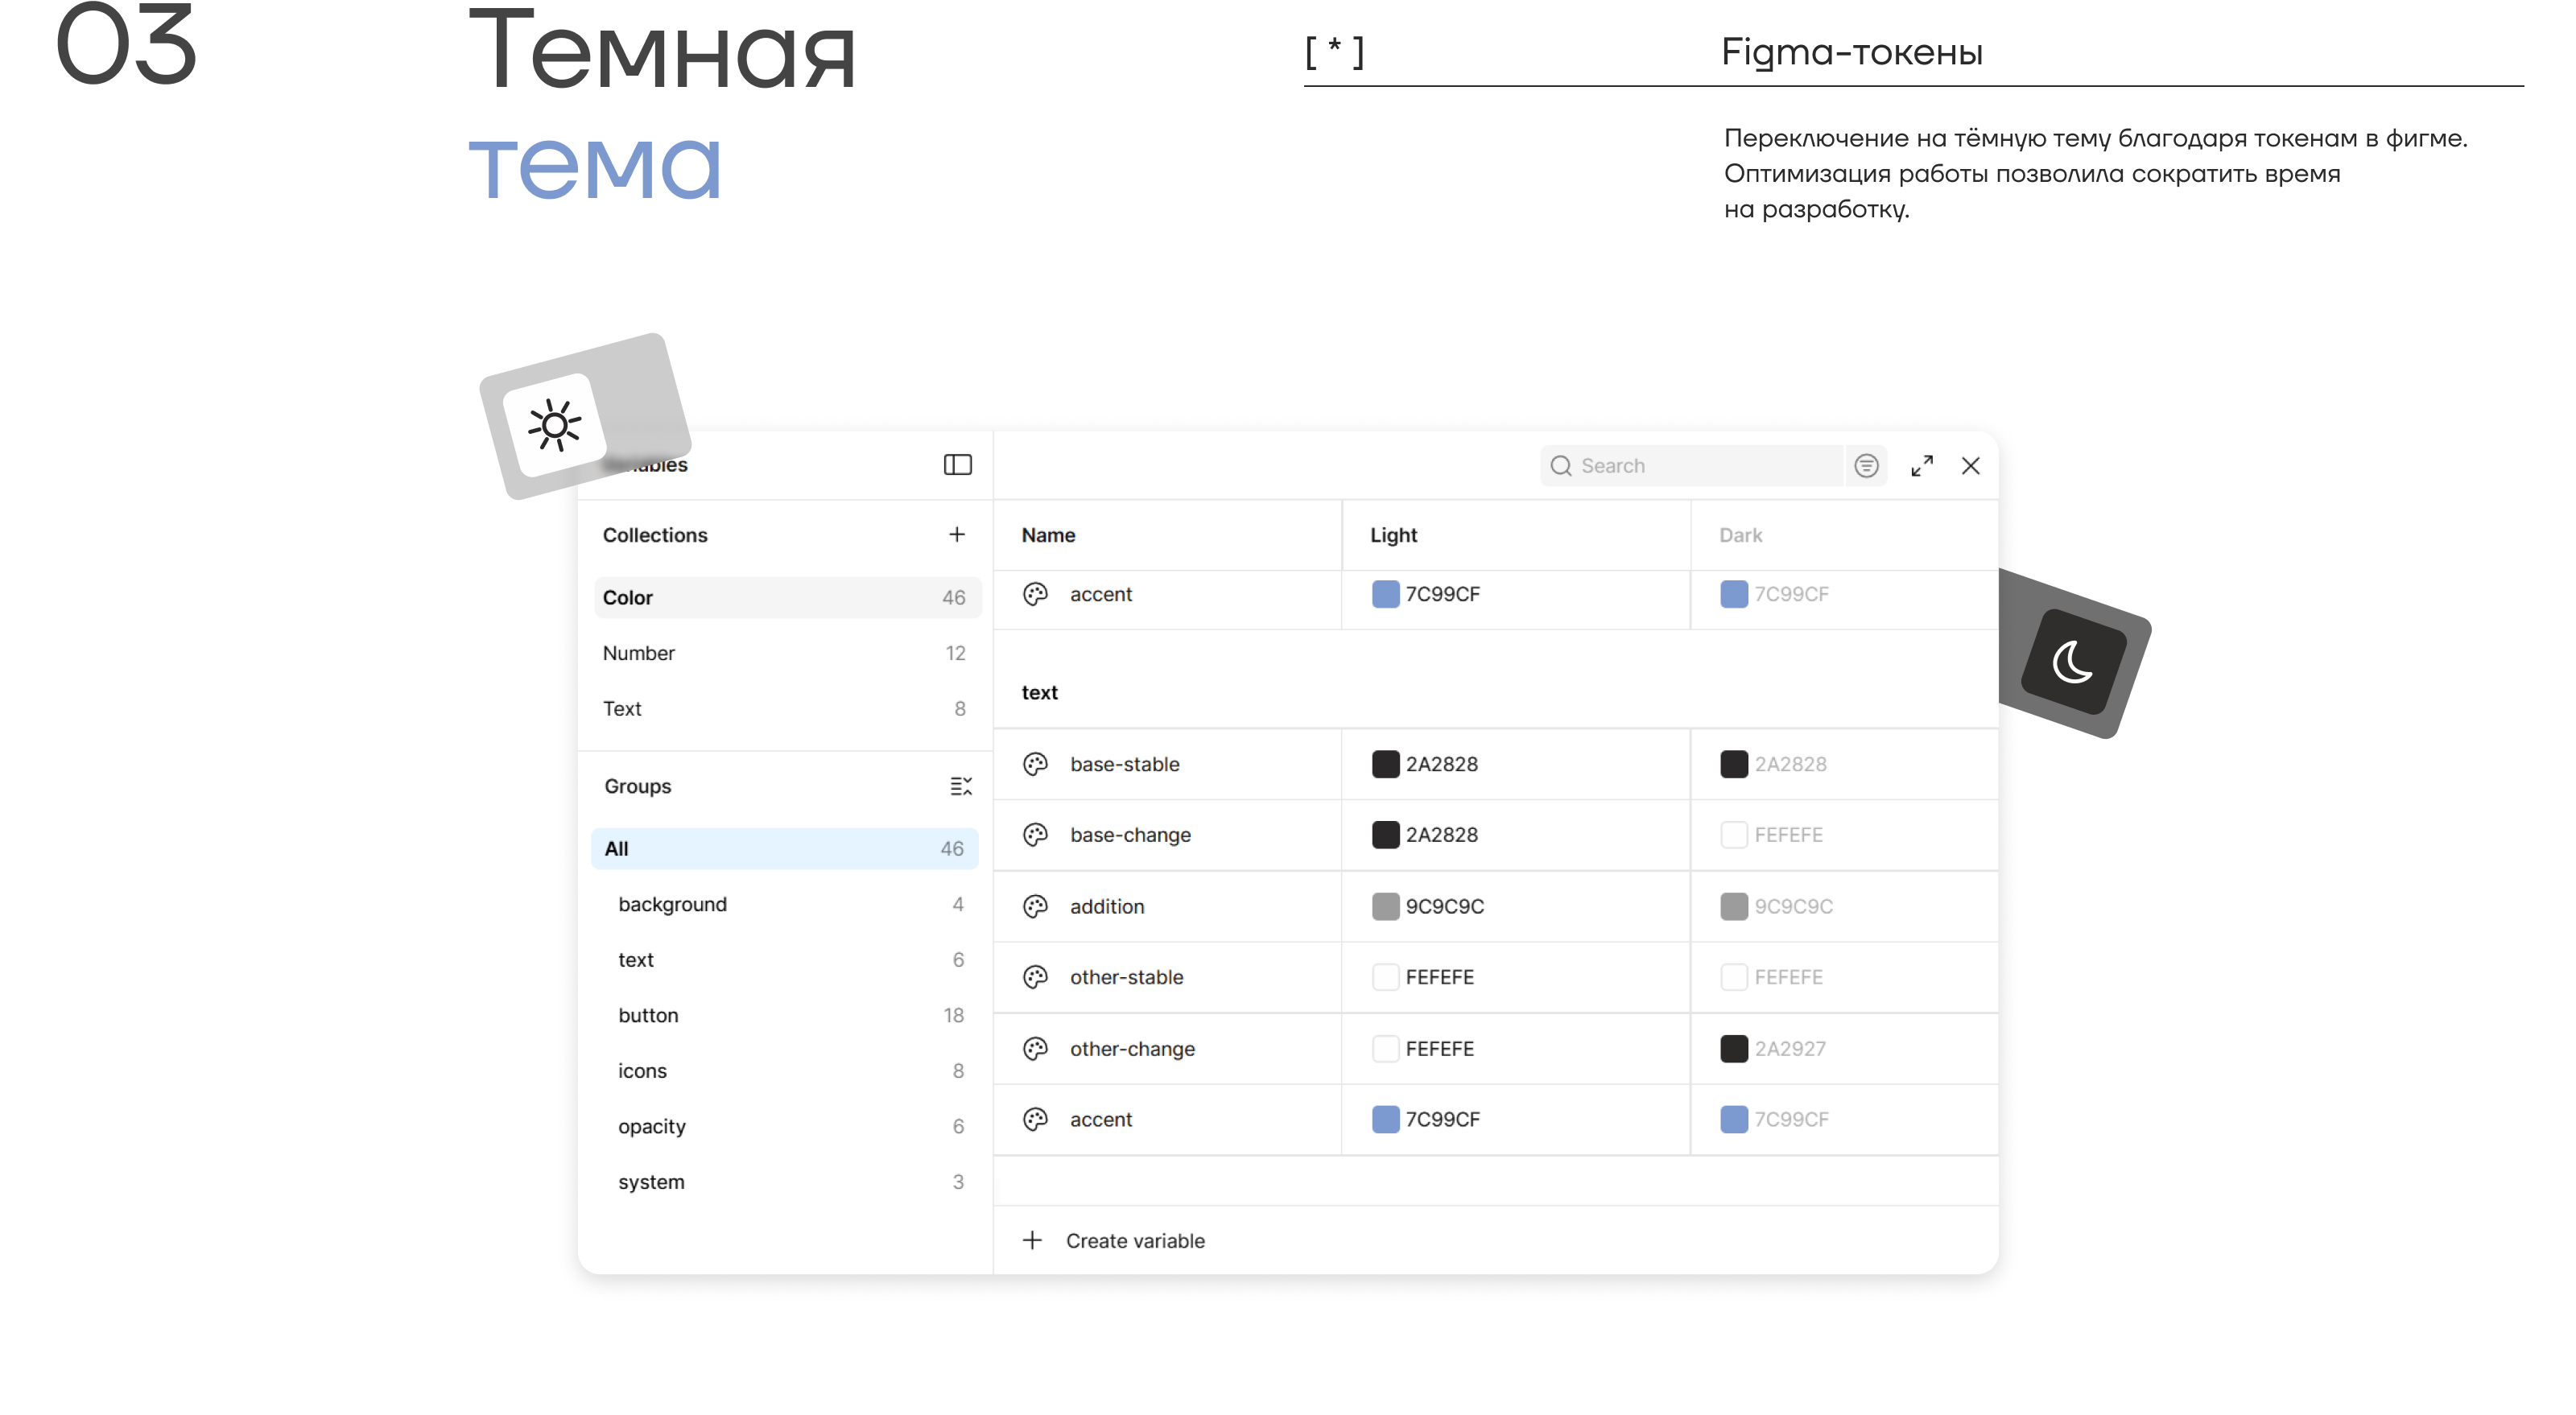Click the palette icon beside other-change

1035,1048
